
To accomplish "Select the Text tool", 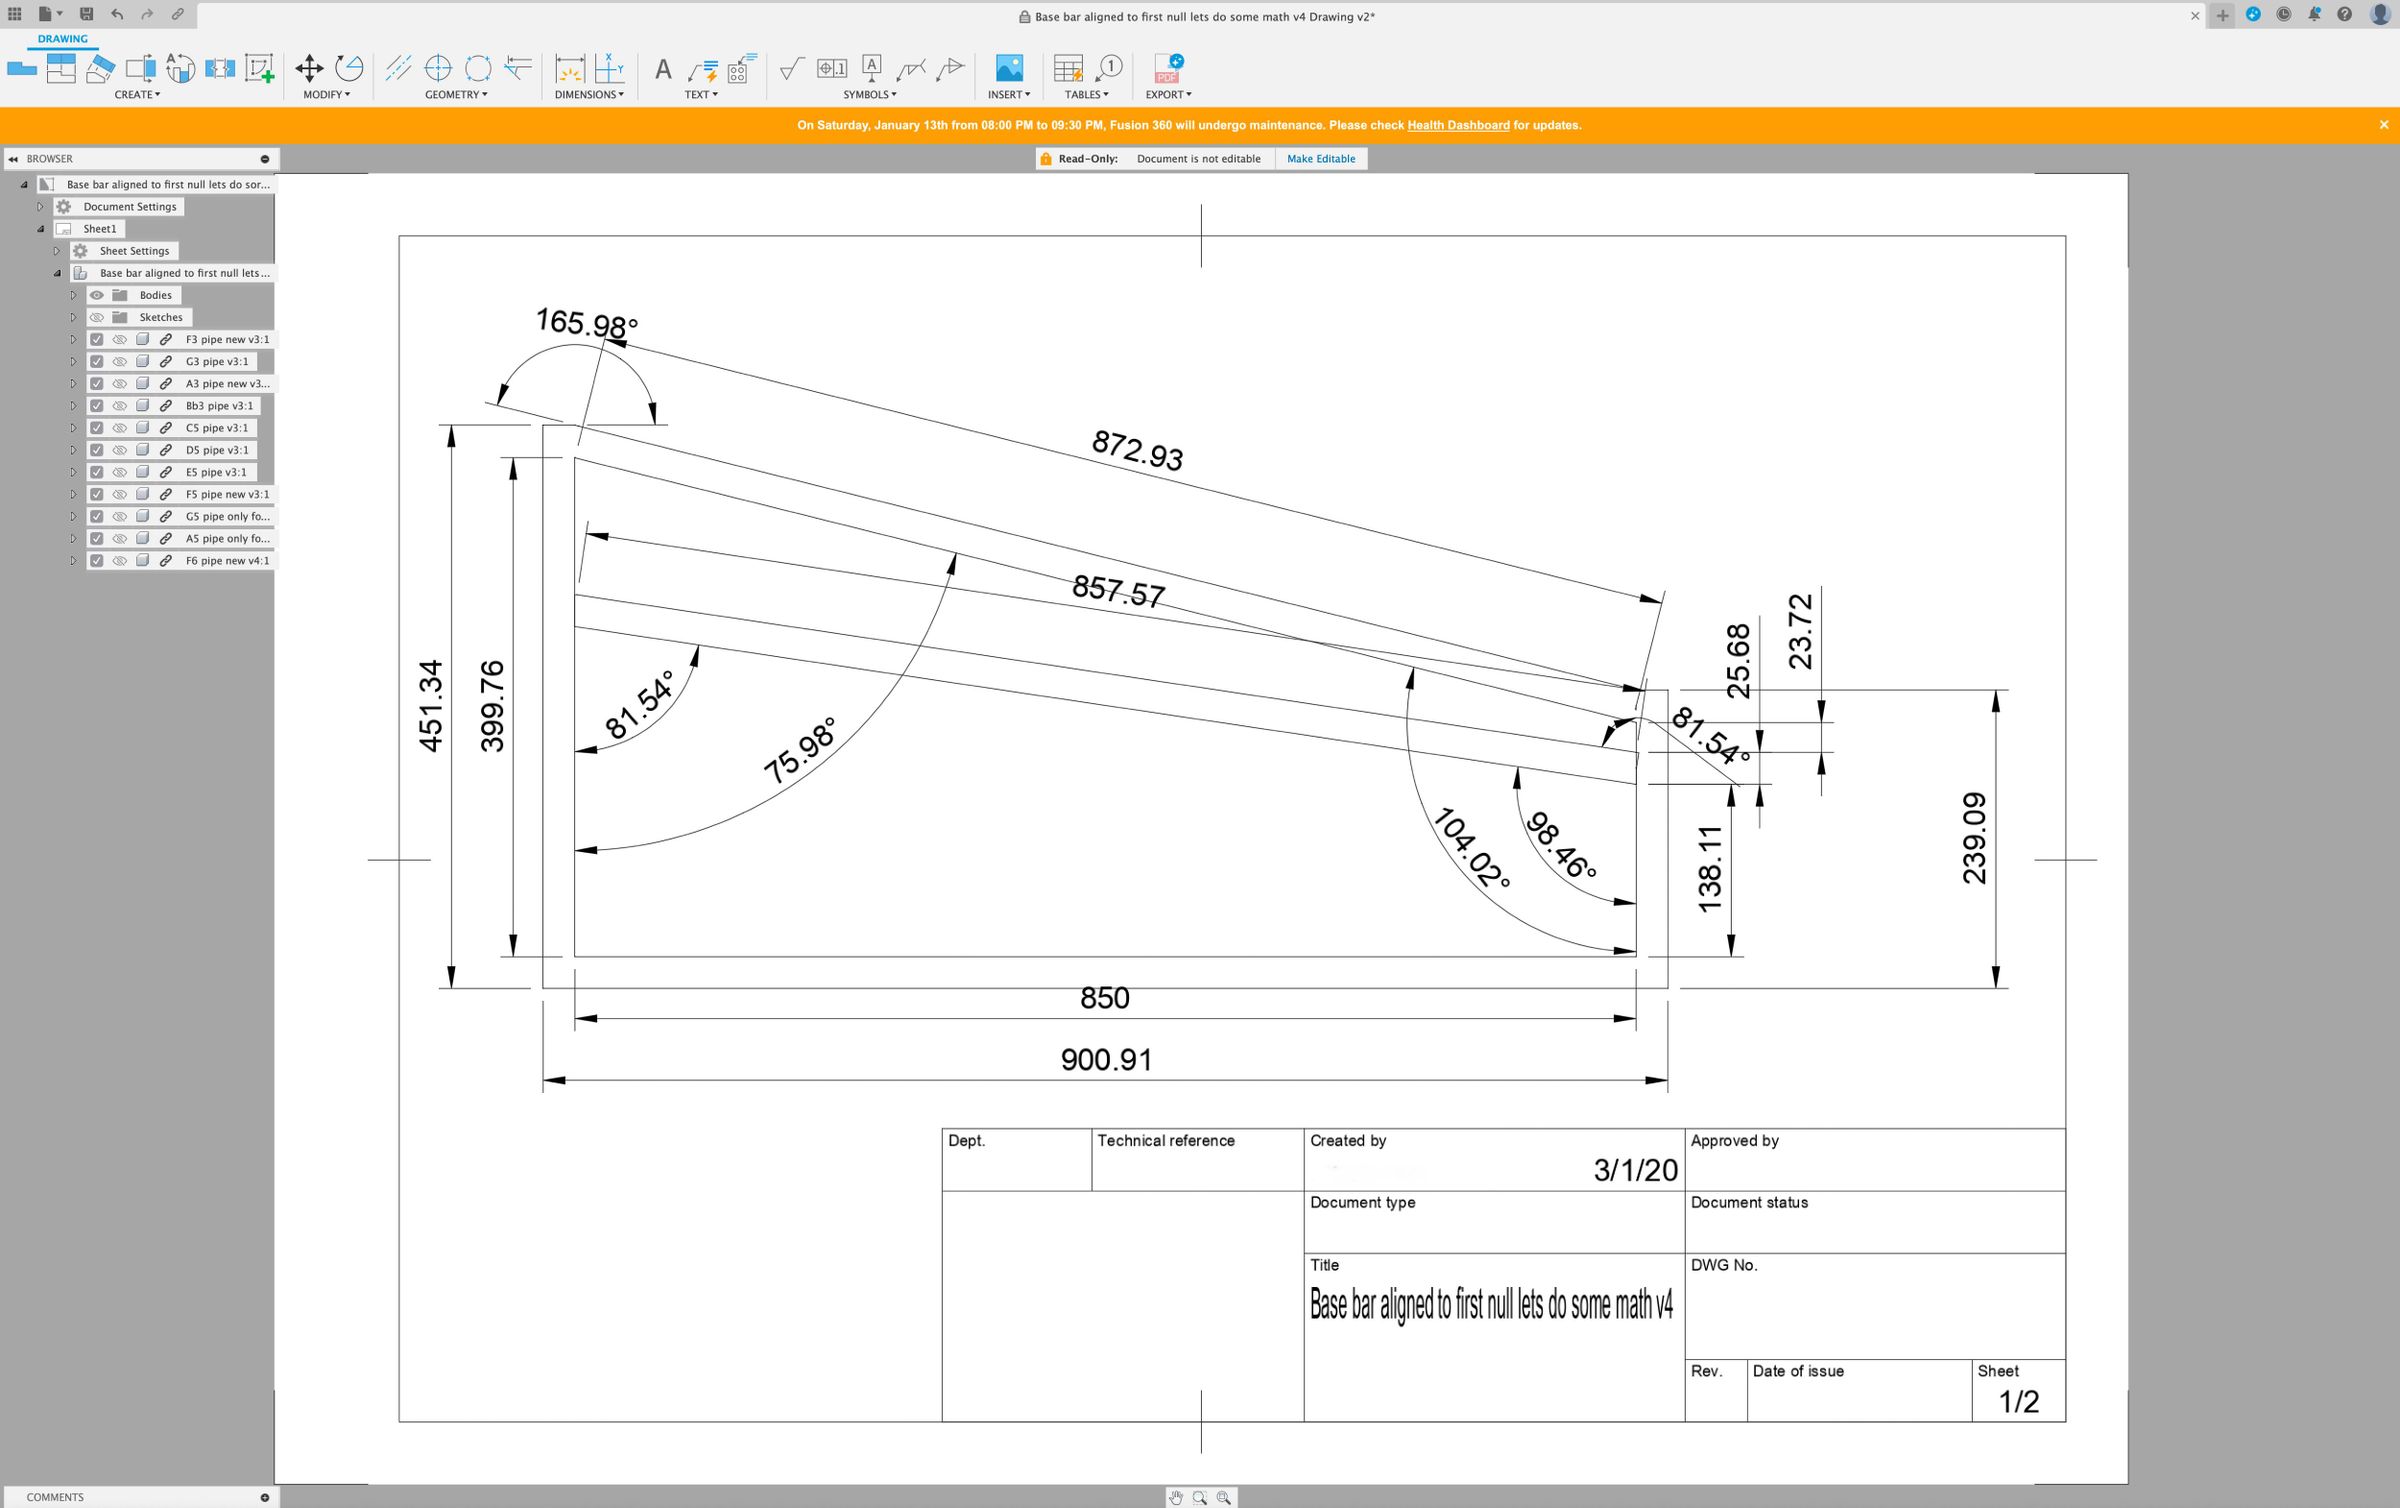I will [662, 69].
